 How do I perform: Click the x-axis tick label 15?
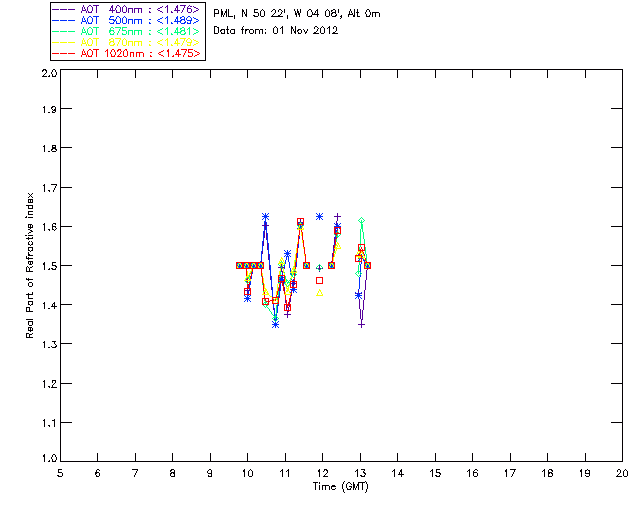(x=435, y=473)
